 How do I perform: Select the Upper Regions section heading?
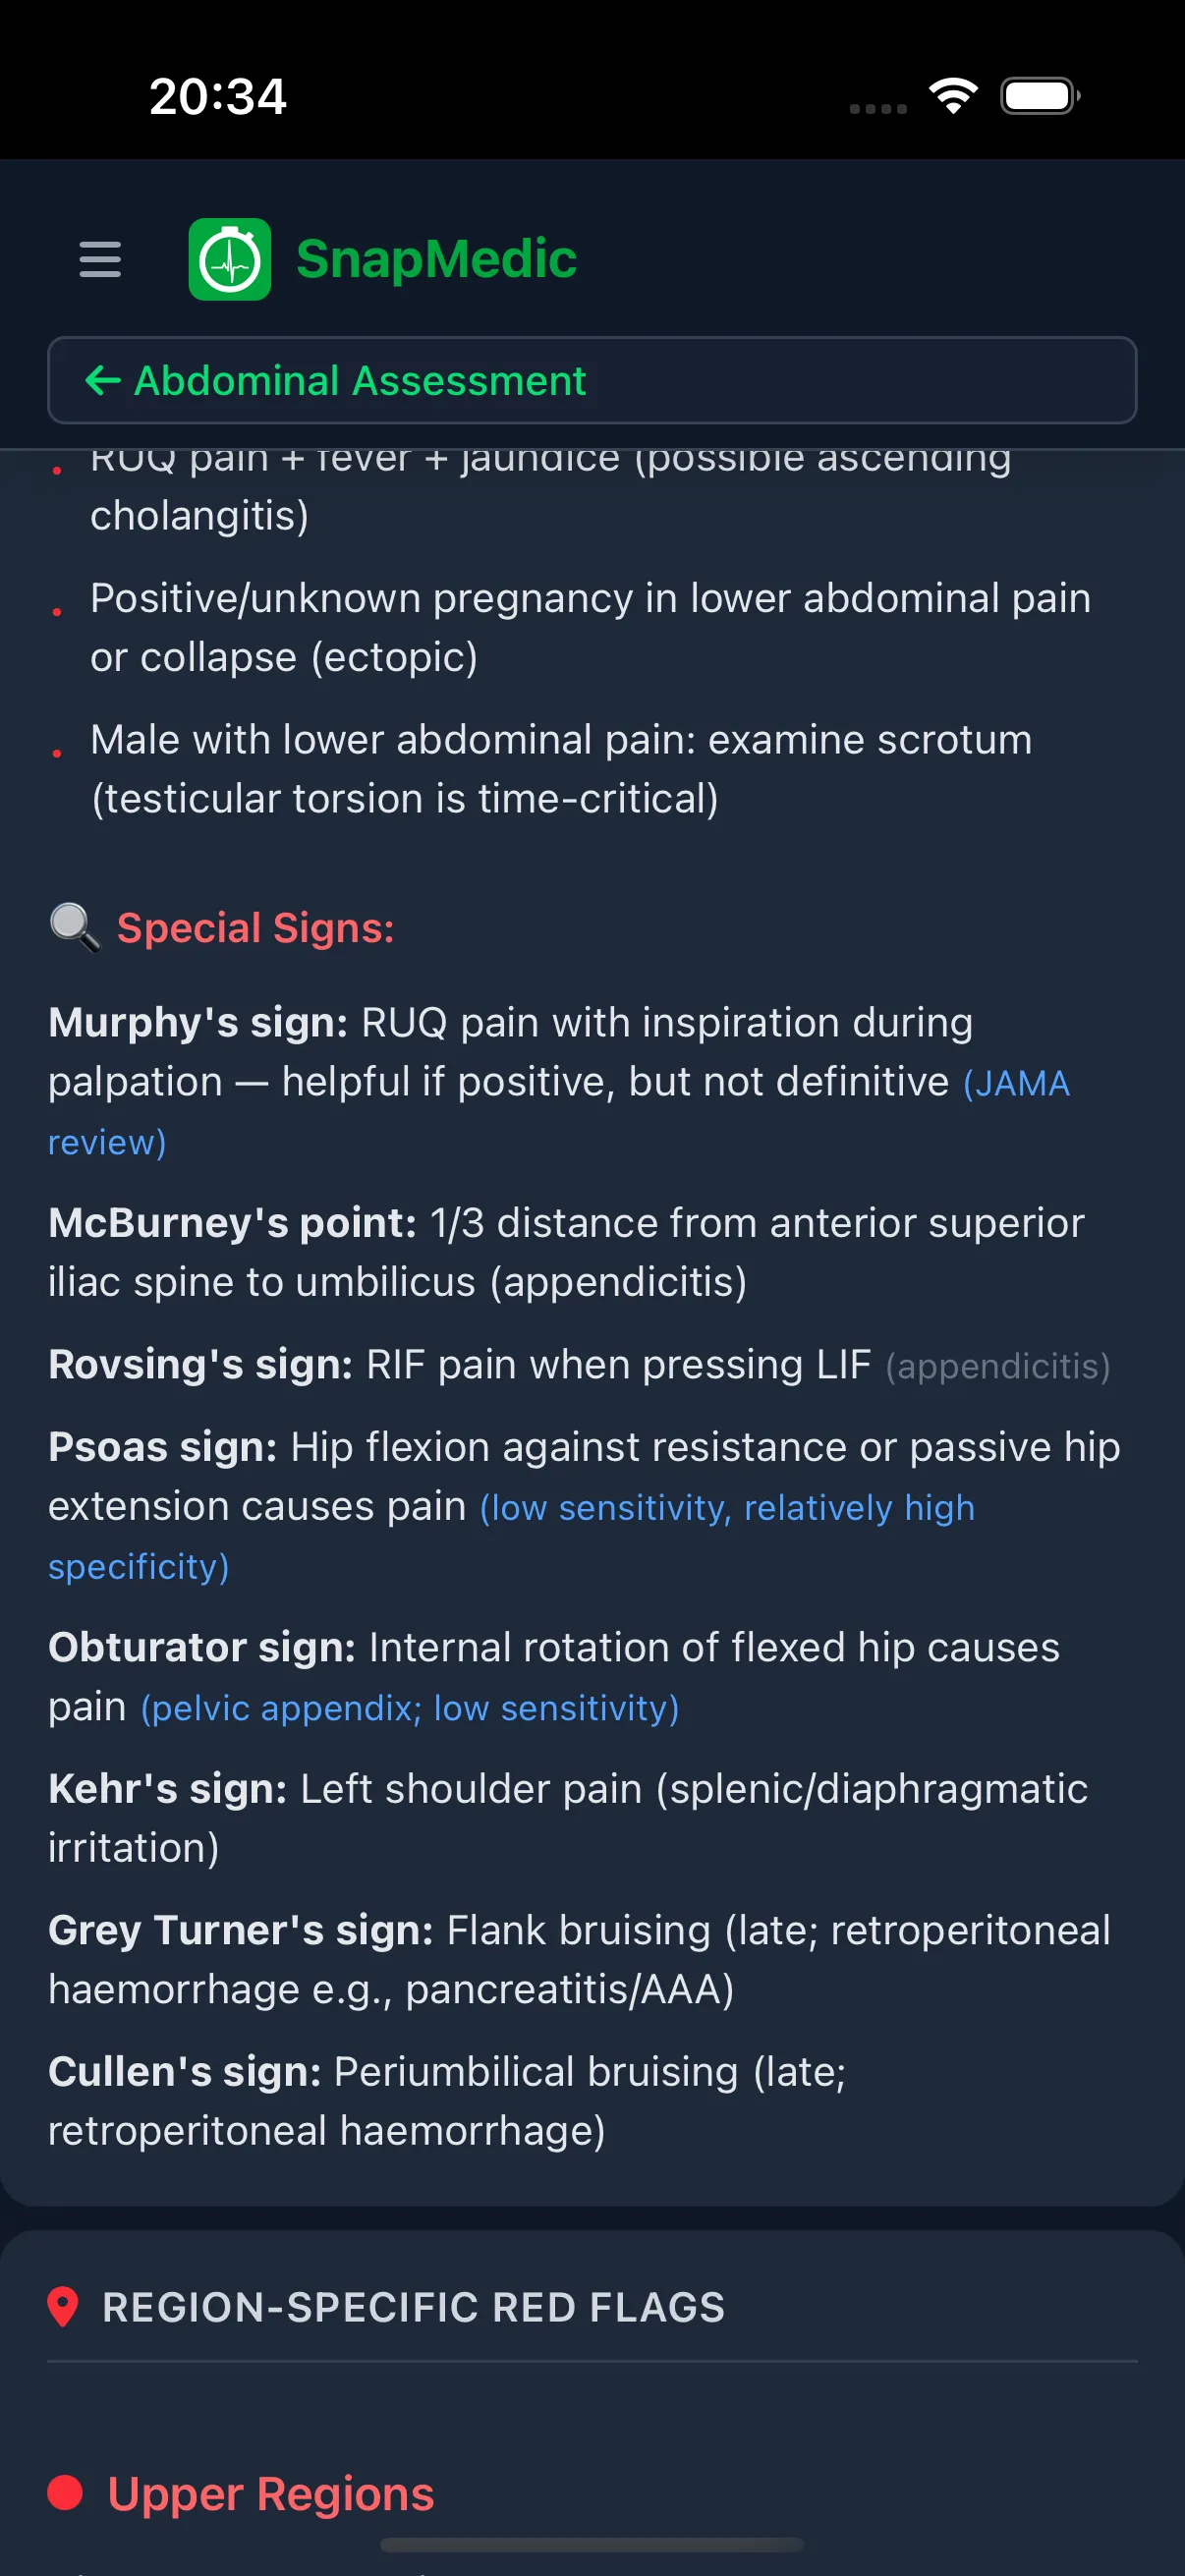(270, 2492)
